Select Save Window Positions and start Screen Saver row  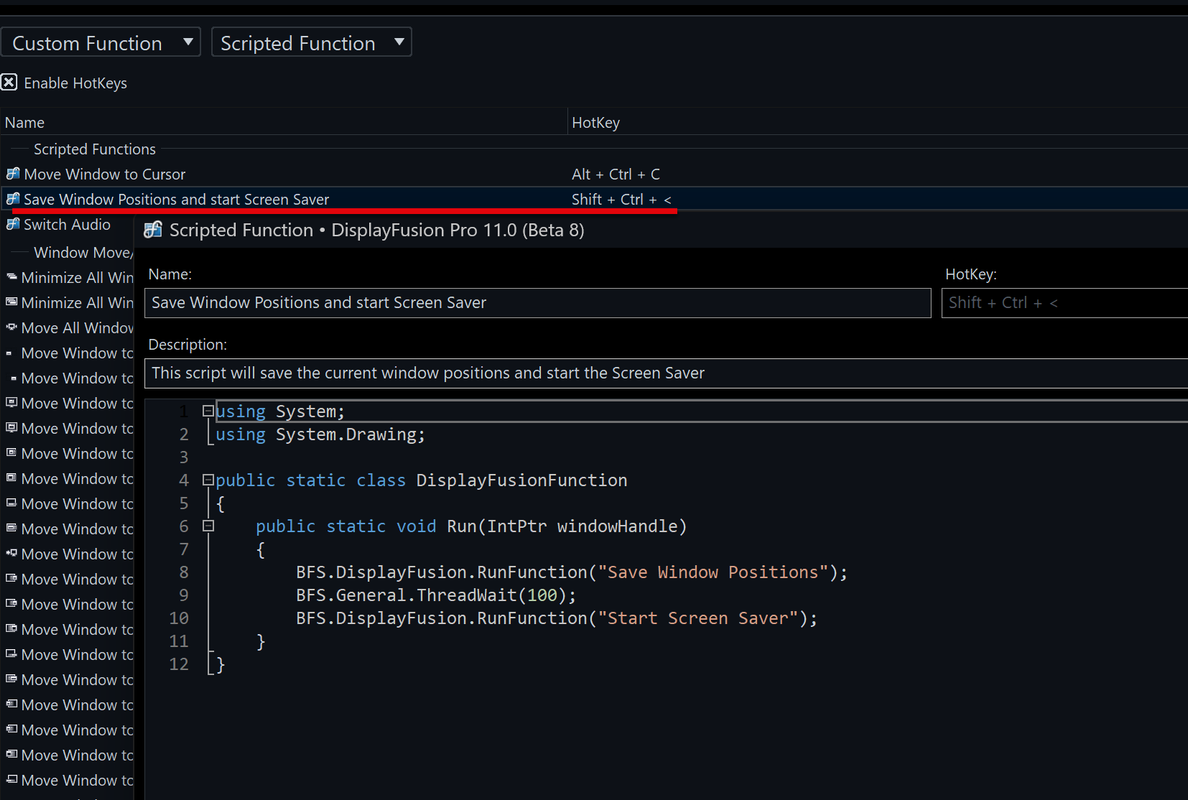click(594, 199)
